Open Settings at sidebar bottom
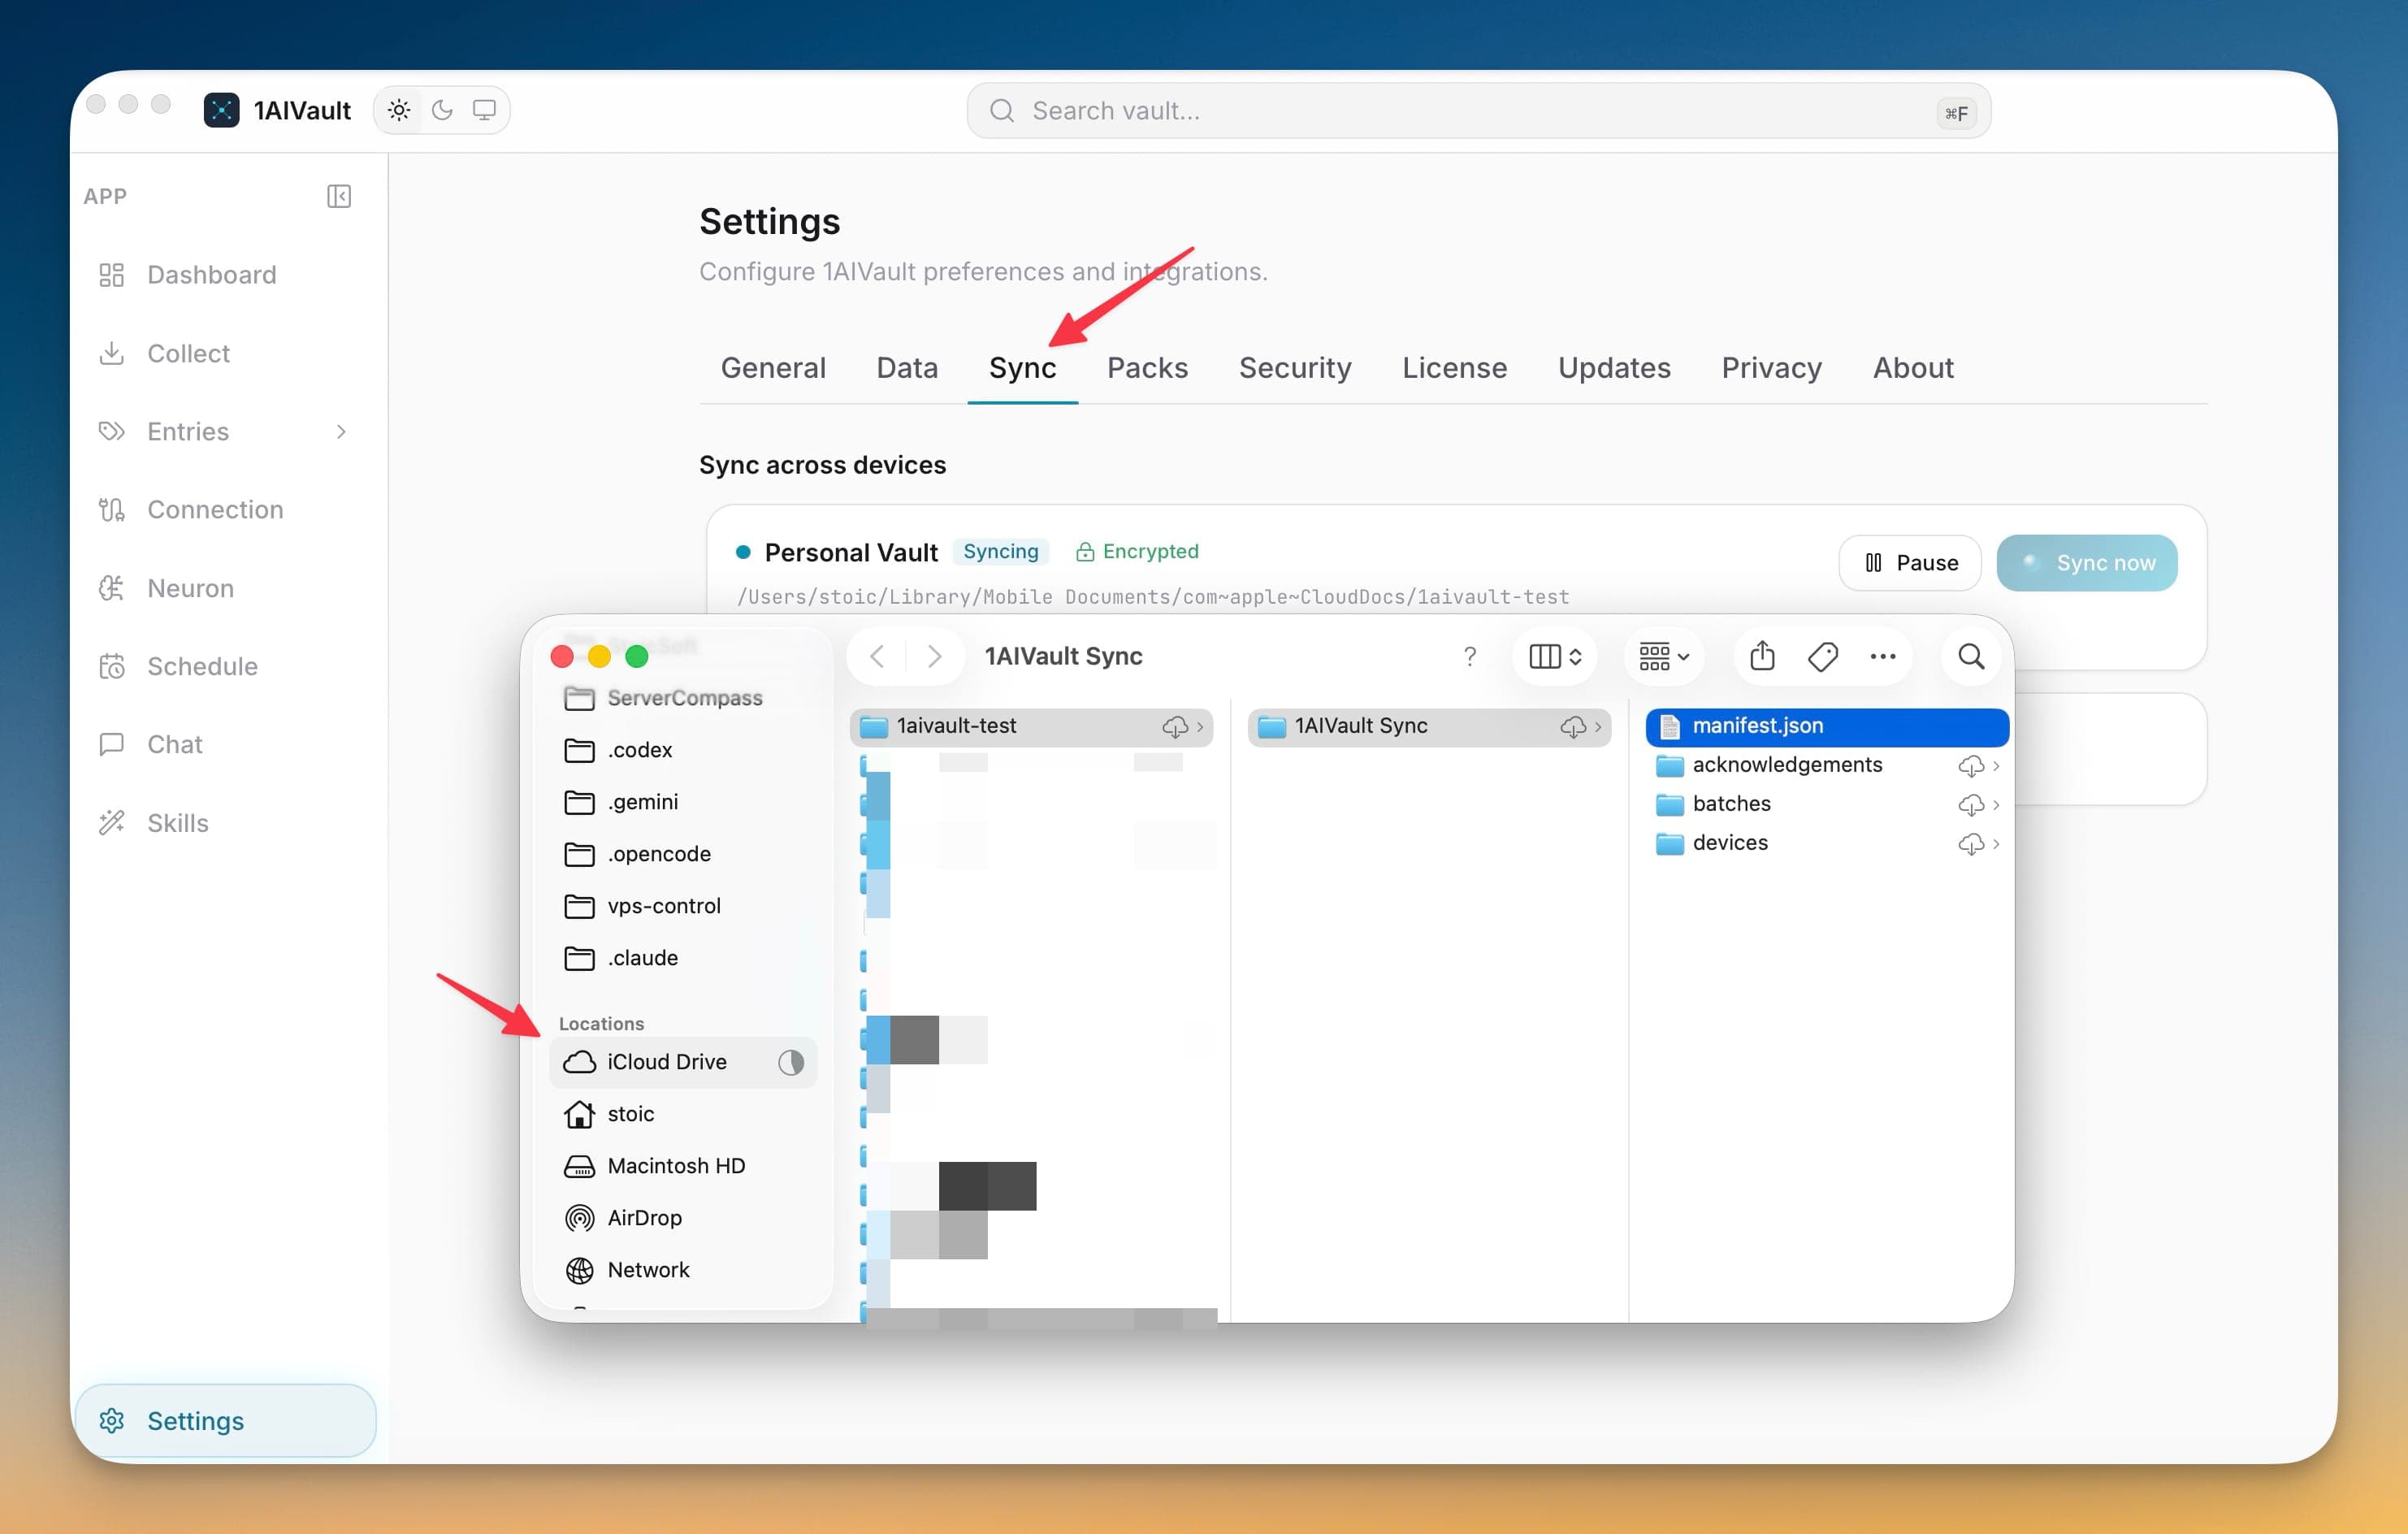 point(226,1421)
